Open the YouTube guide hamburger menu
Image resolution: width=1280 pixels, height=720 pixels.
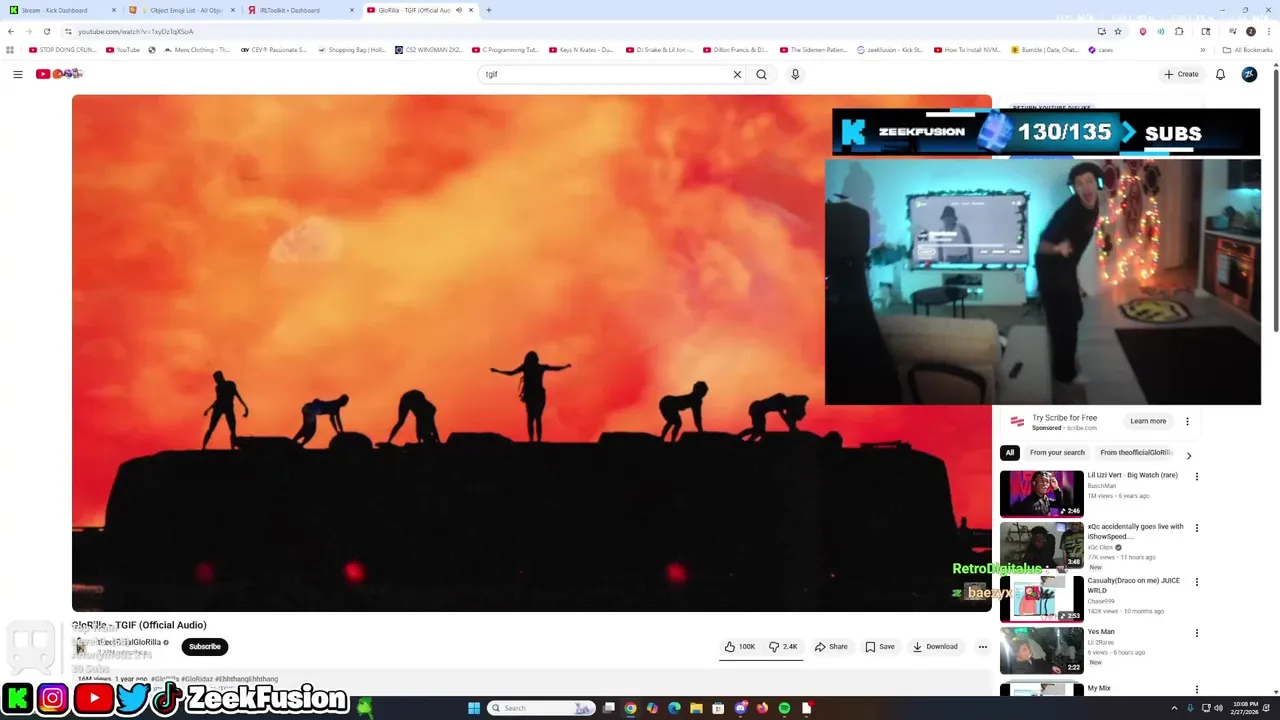pos(17,74)
